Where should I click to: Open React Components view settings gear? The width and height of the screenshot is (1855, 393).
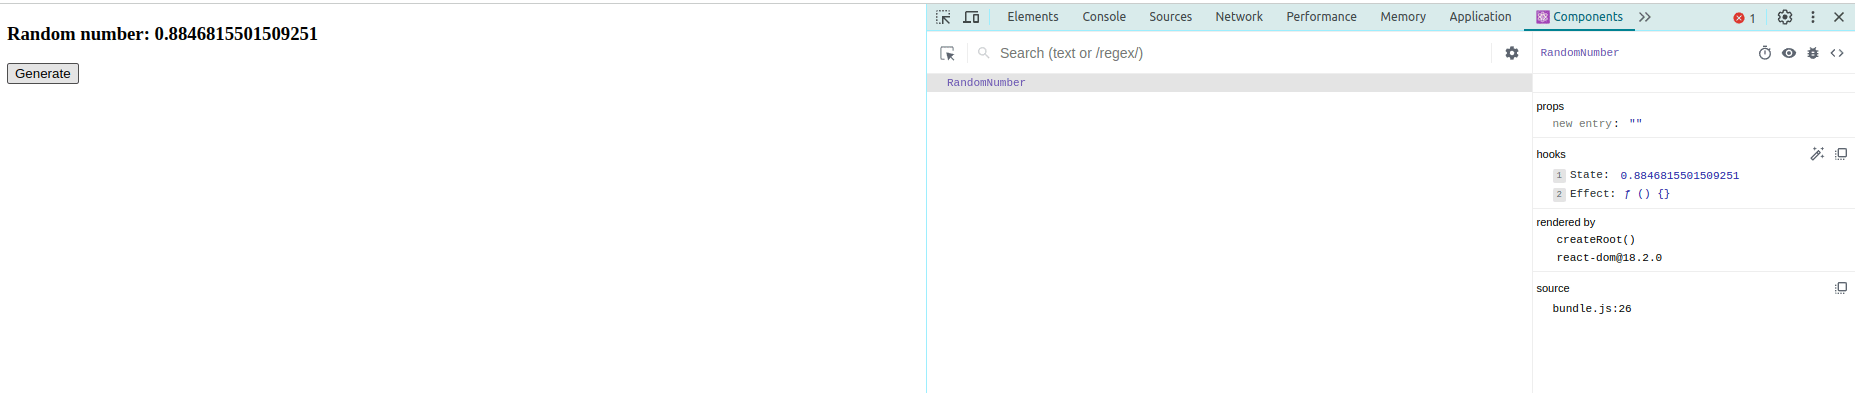[1512, 53]
